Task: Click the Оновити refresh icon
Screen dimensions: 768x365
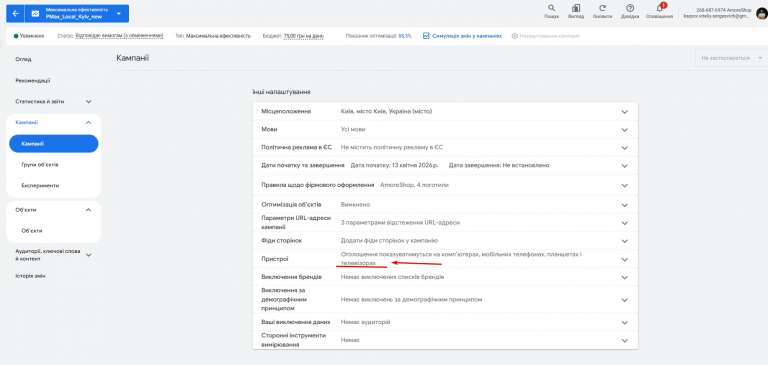Action: (x=602, y=8)
